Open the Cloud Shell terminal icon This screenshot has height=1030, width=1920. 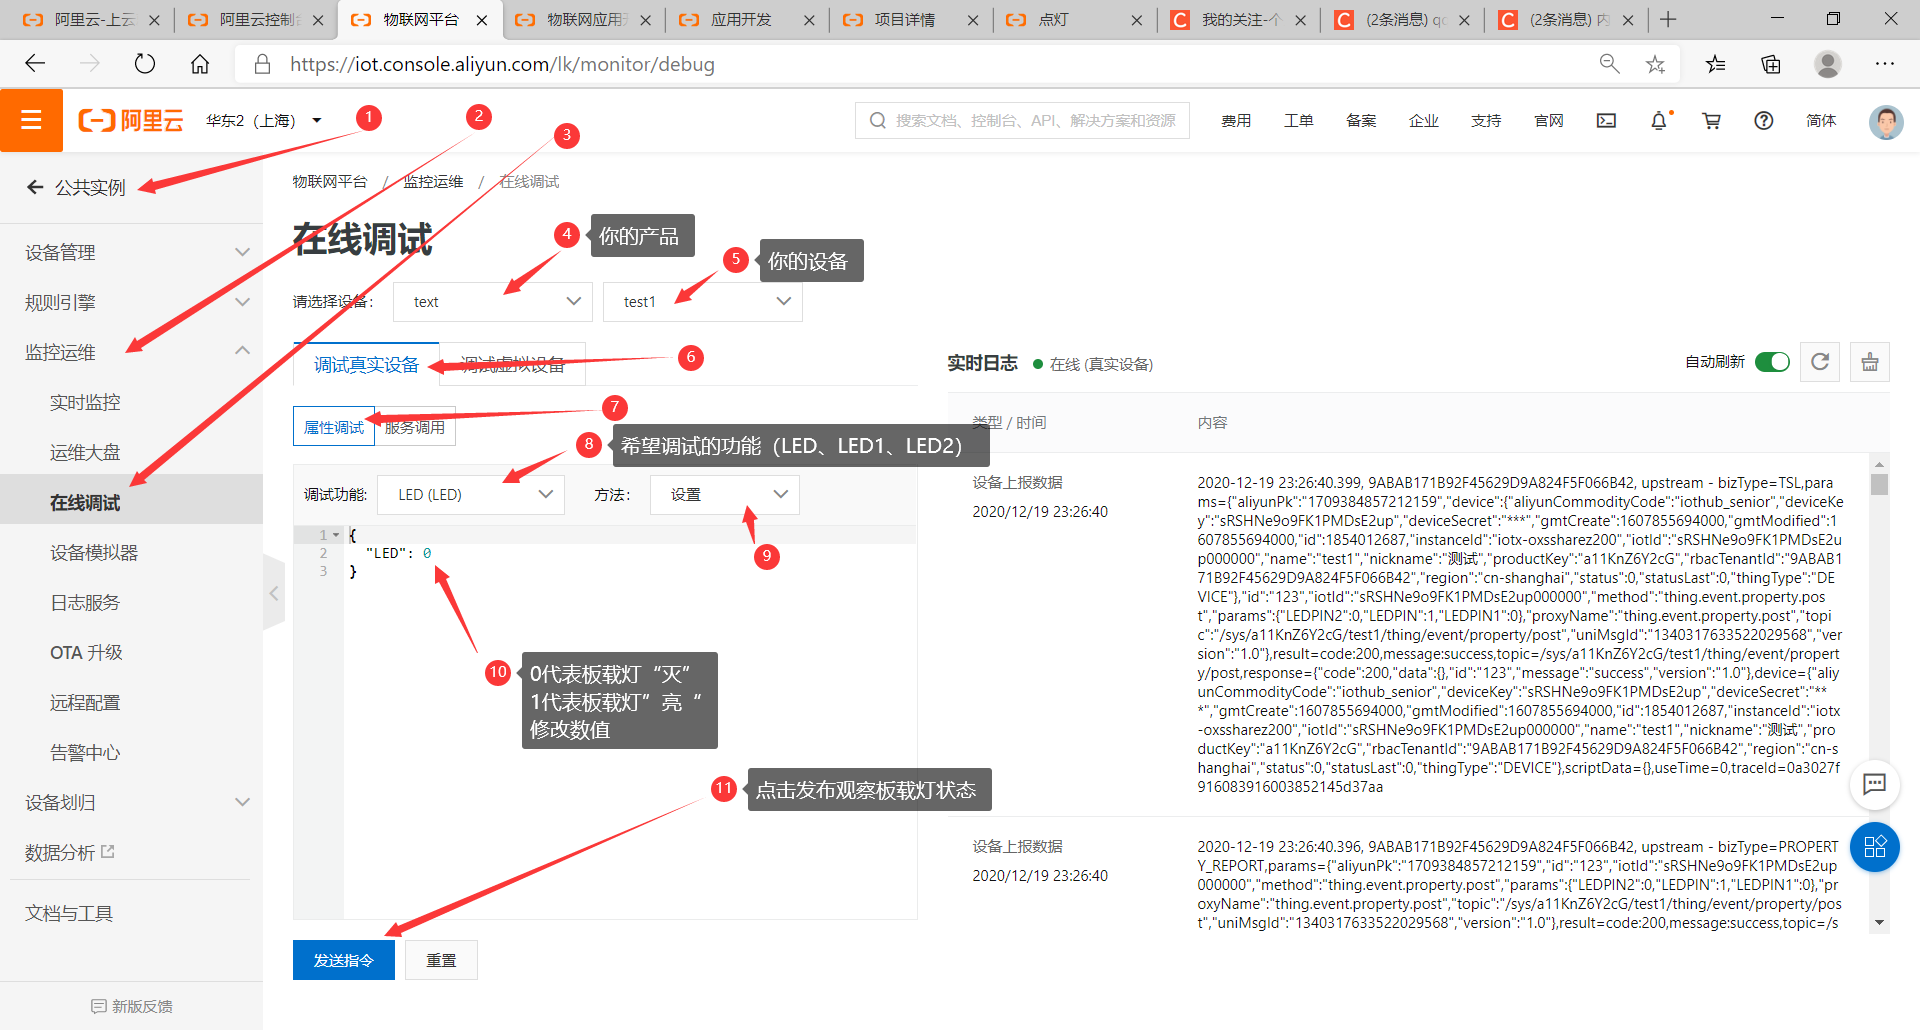point(1606,120)
